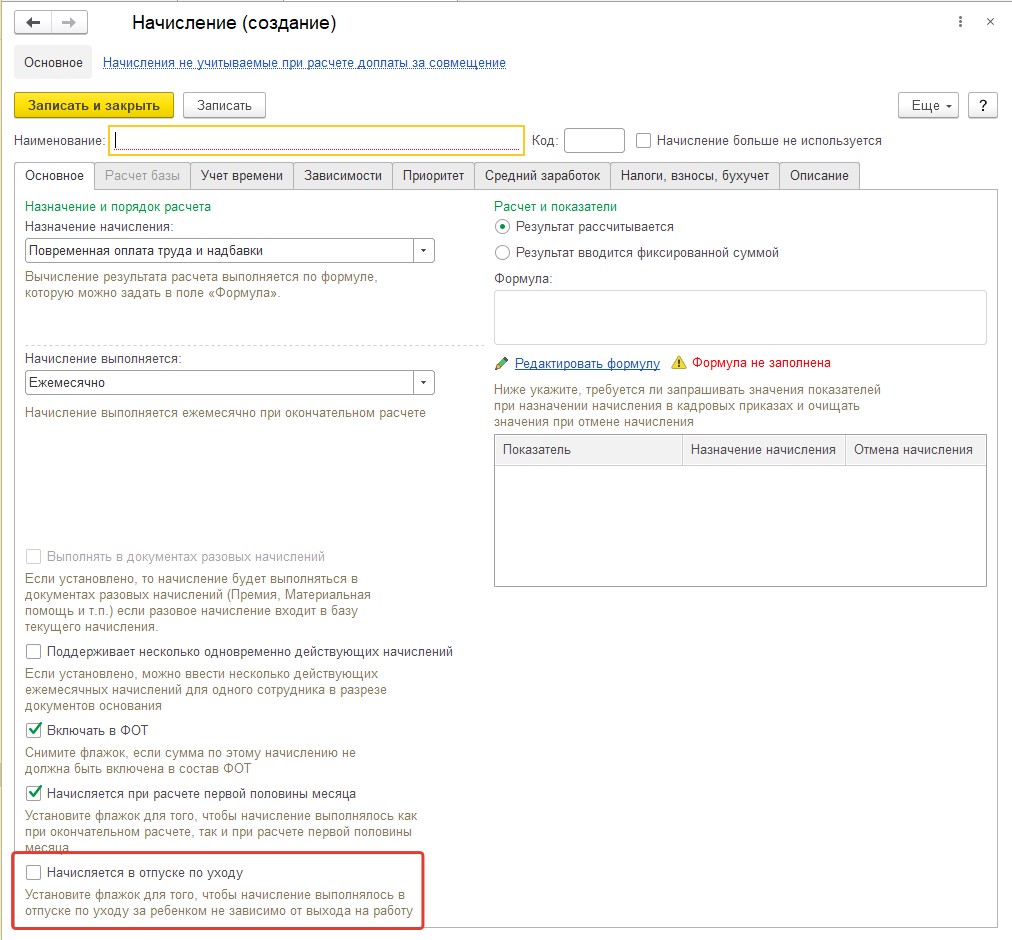The height and width of the screenshot is (940, 1012).
Task: Click the Ежемесячно value field
Action: (219, 382)
